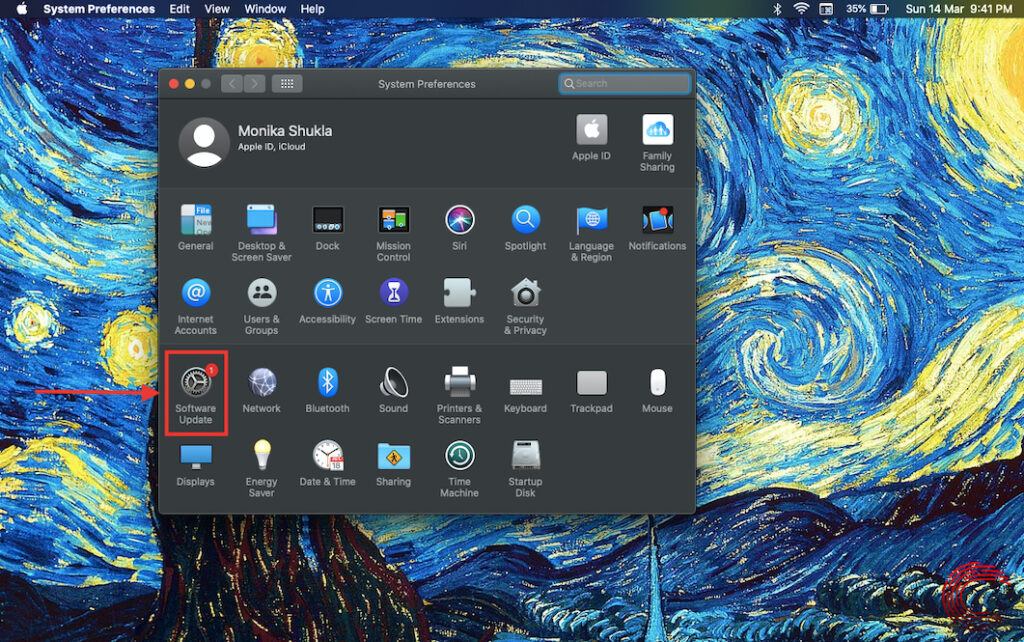Go back using the toolbar arrow
This screenshot has width=1024, height=642.
click(x=232, y=84)
